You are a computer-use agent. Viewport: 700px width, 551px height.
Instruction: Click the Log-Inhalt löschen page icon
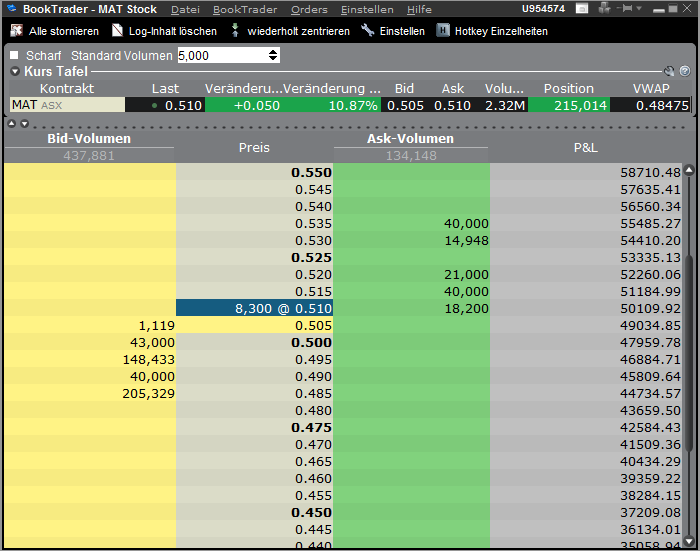coord(117,30)
